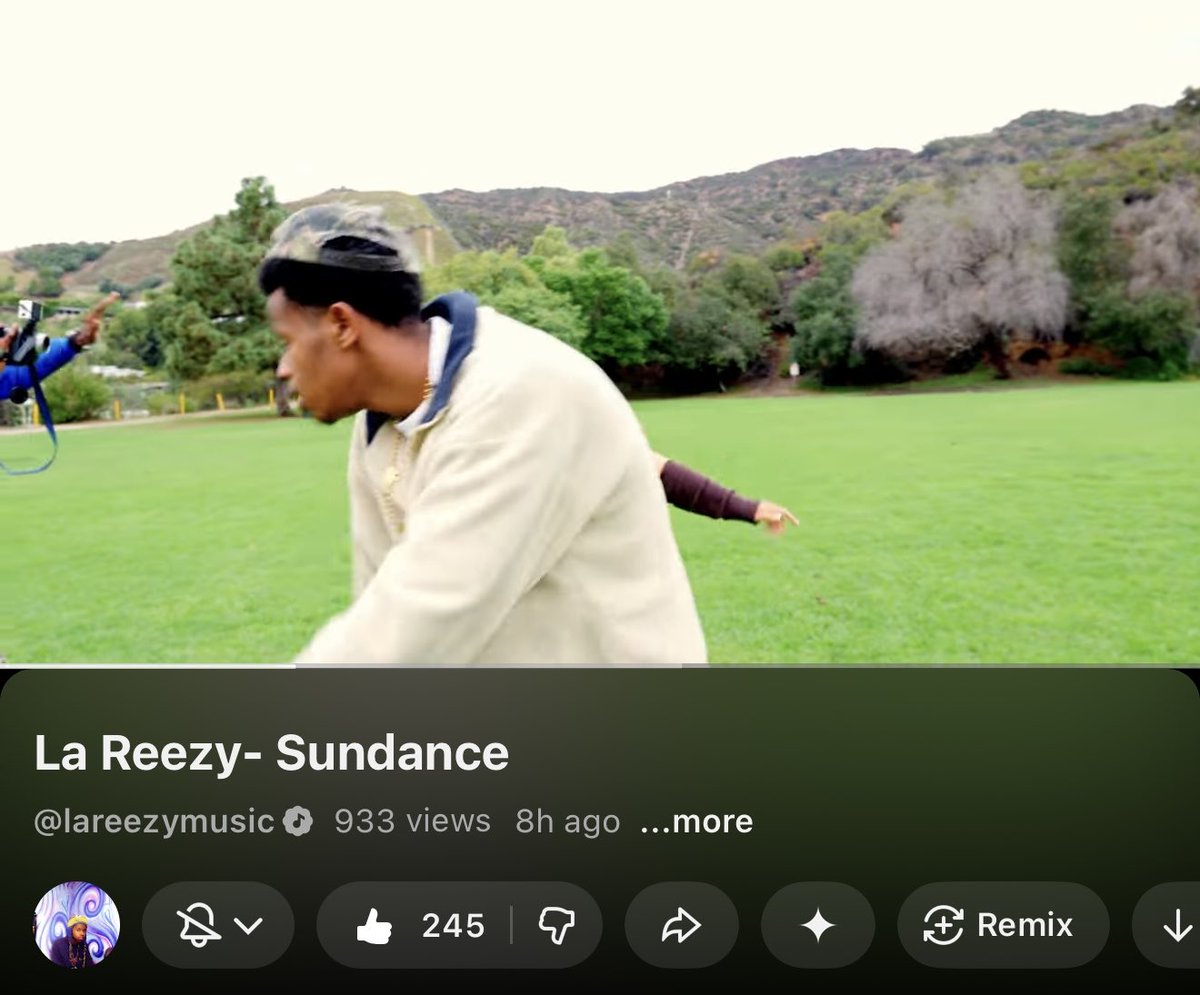Click the notification bell with slash icon

(198, 926)
